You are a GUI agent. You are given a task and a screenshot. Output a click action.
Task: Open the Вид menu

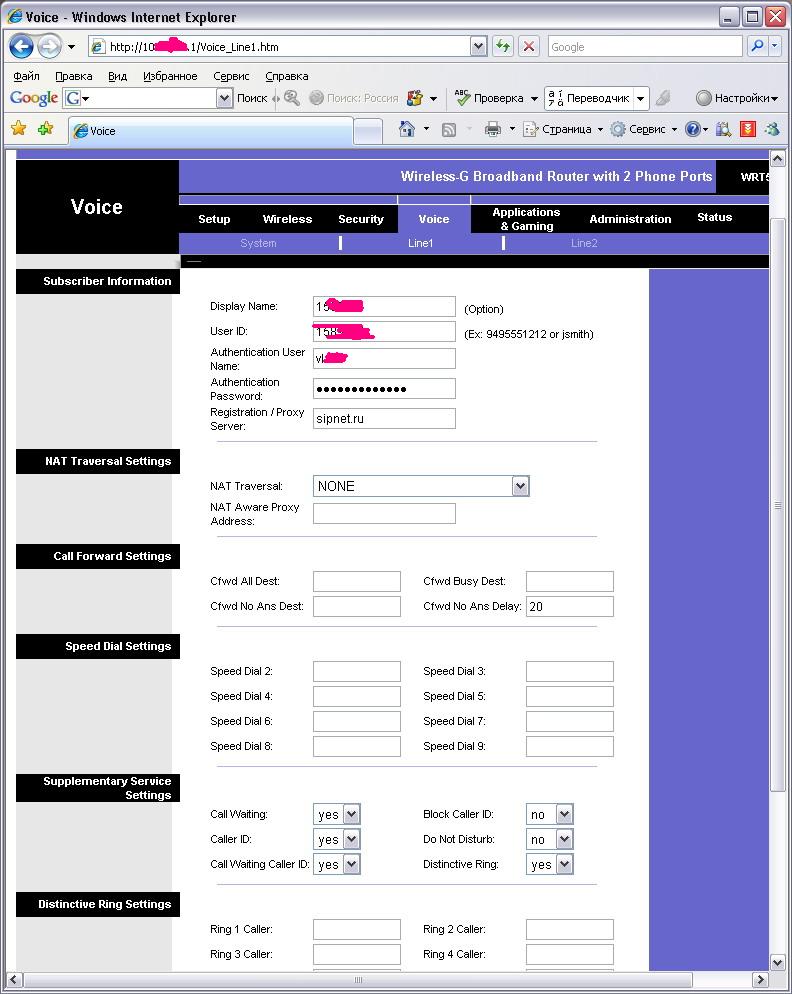click(117, 76)
